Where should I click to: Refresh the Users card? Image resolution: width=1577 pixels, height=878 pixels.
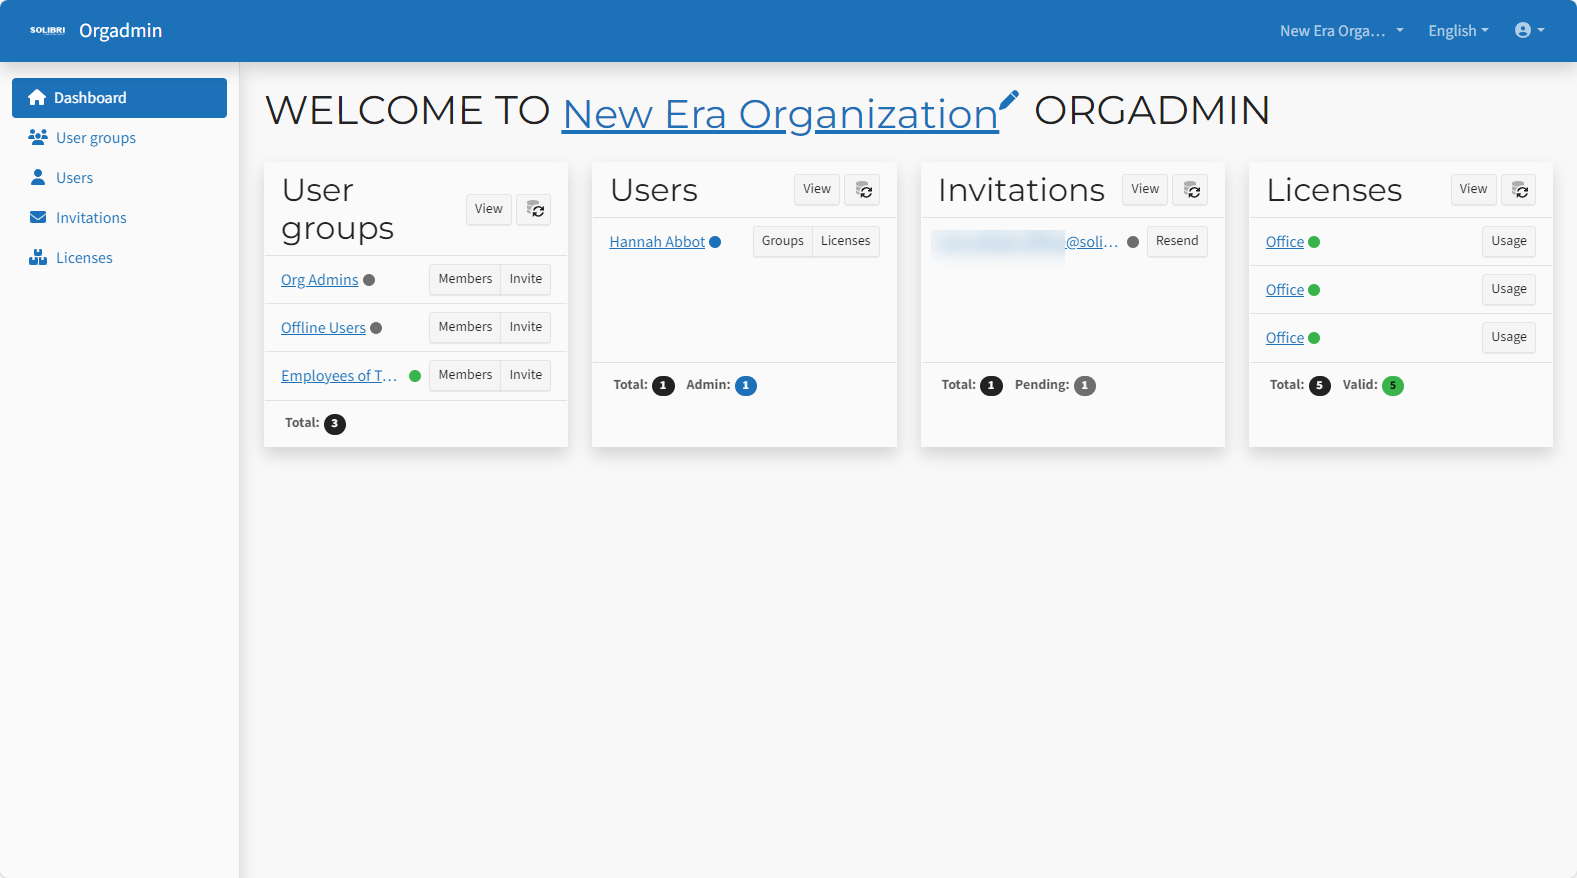pyautogui.click(x=862, y=189)
